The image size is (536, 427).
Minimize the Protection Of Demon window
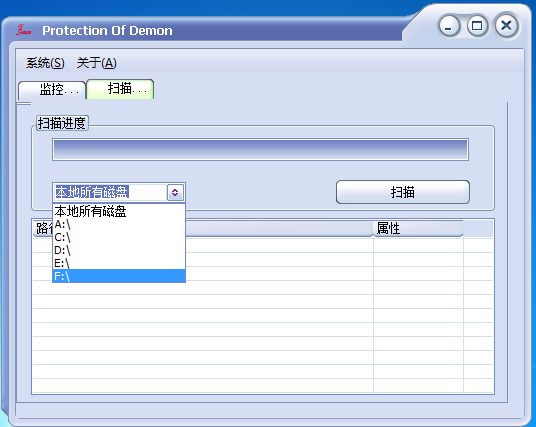[x=449, y=26]
